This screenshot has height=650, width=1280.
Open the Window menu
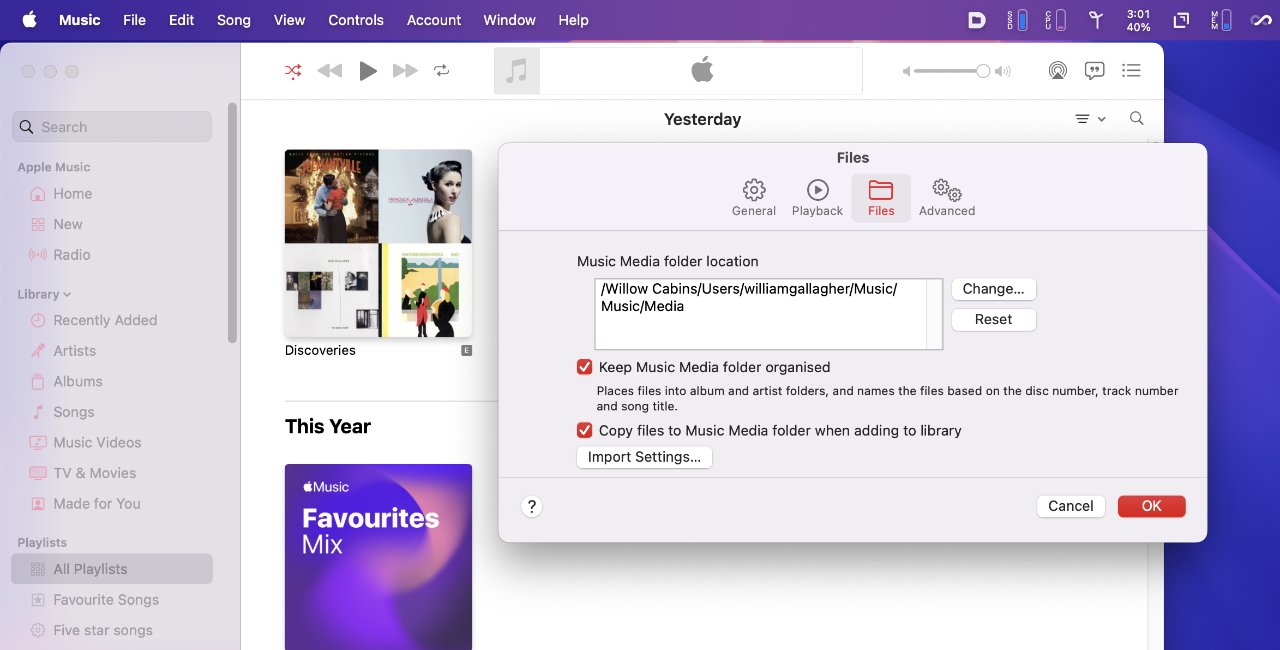(510, 20)
